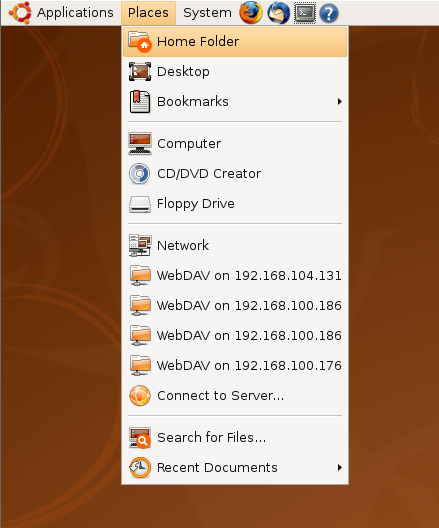Close the Places menu via its header
439x528 pixels.
[148, 13]
